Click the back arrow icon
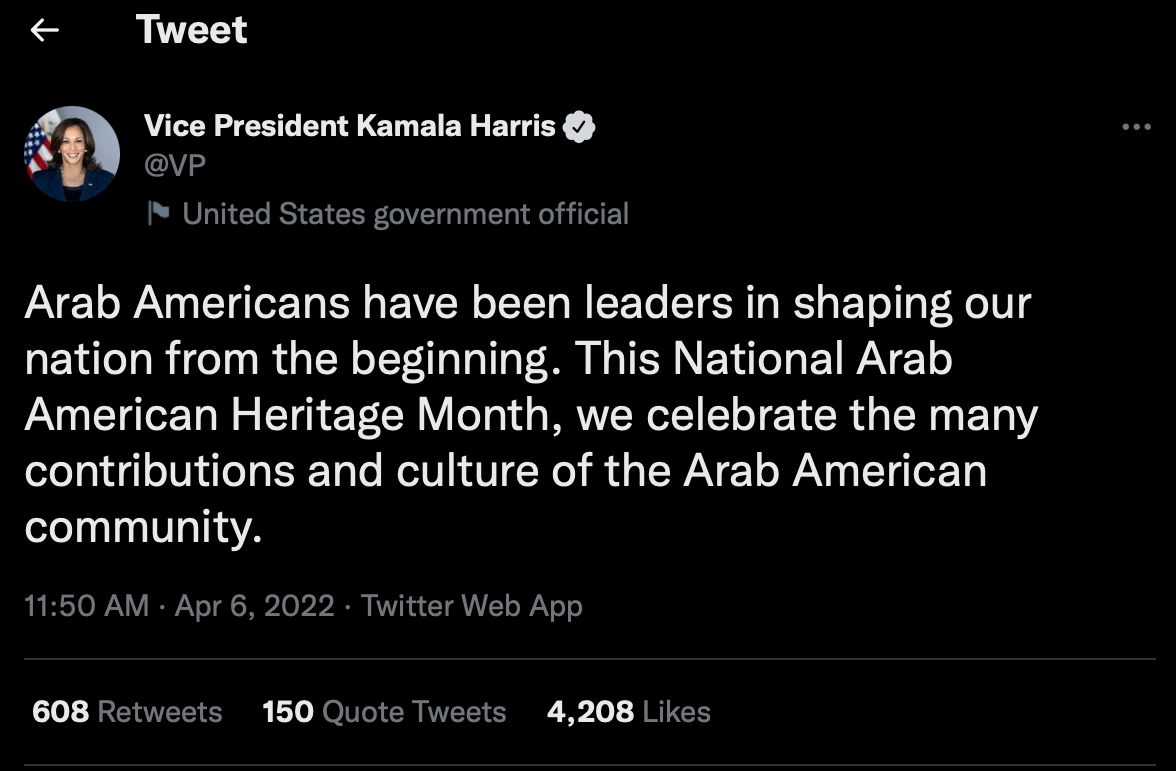Image resolution: width=1176 pixels, height=771 pixels. tap(45, 31)
